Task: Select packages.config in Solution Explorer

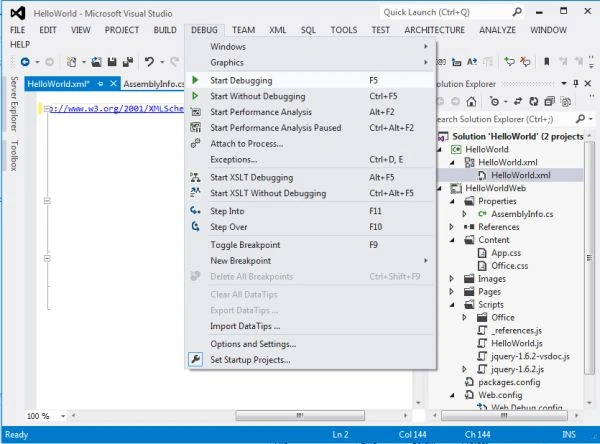Action: click(x=509, y=382)
